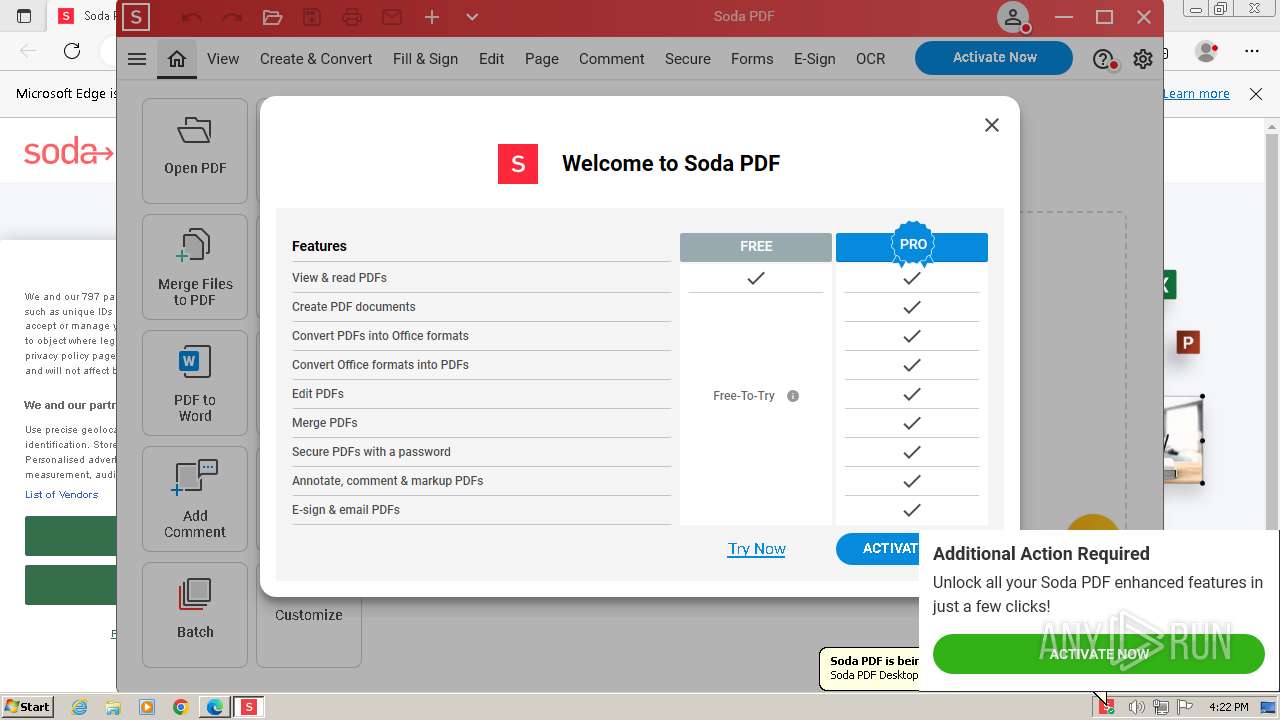Click the green ACTIVATE NOW notification button
Viewport: 1280px width, 720px height.
1099,654
